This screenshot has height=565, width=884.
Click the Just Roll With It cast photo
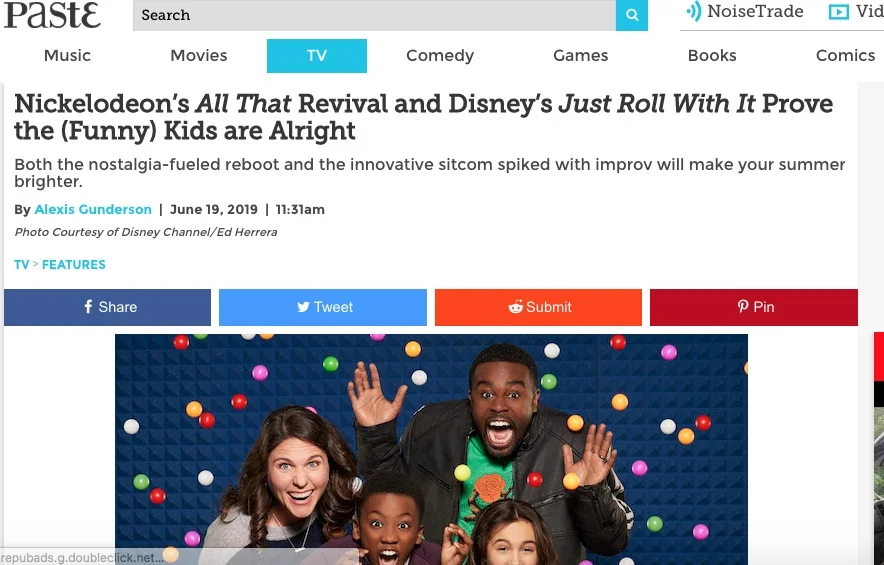(x=431, y=449)
